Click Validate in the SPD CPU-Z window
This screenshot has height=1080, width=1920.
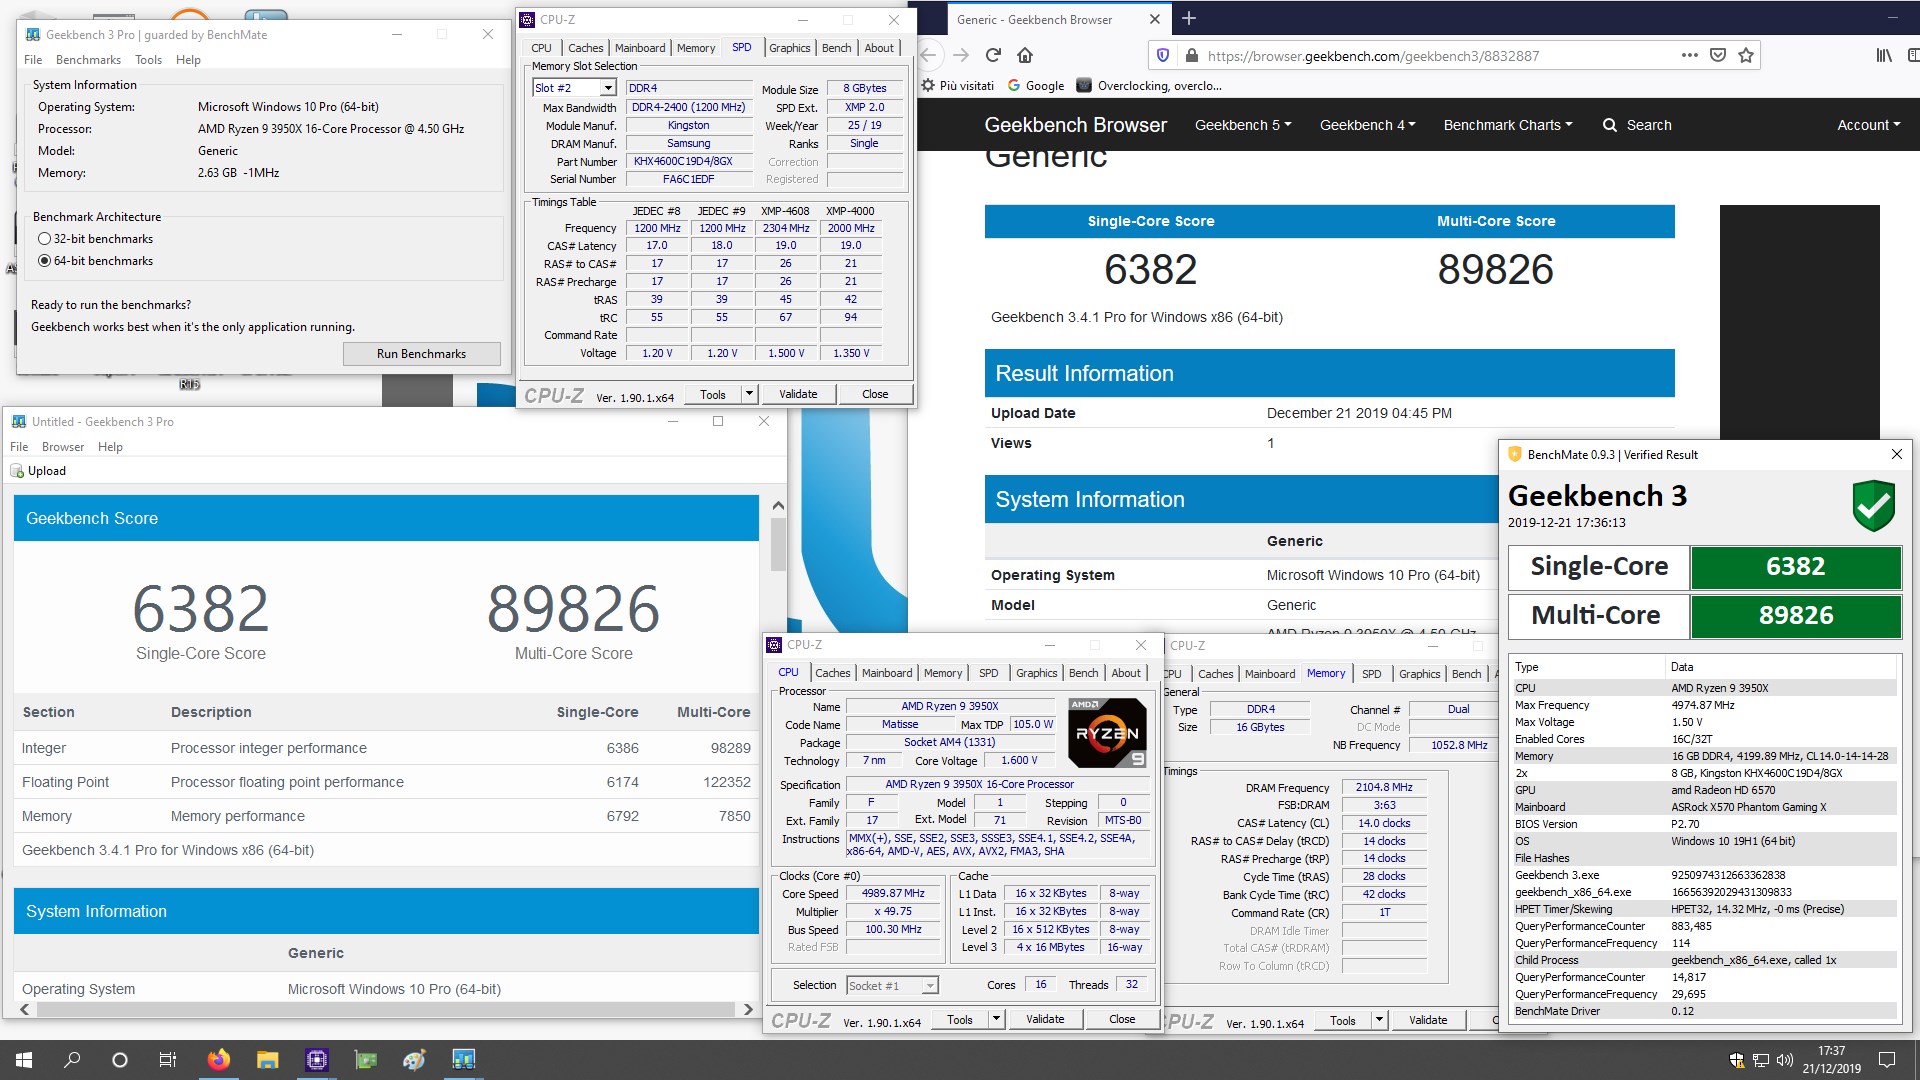(798, 394)
